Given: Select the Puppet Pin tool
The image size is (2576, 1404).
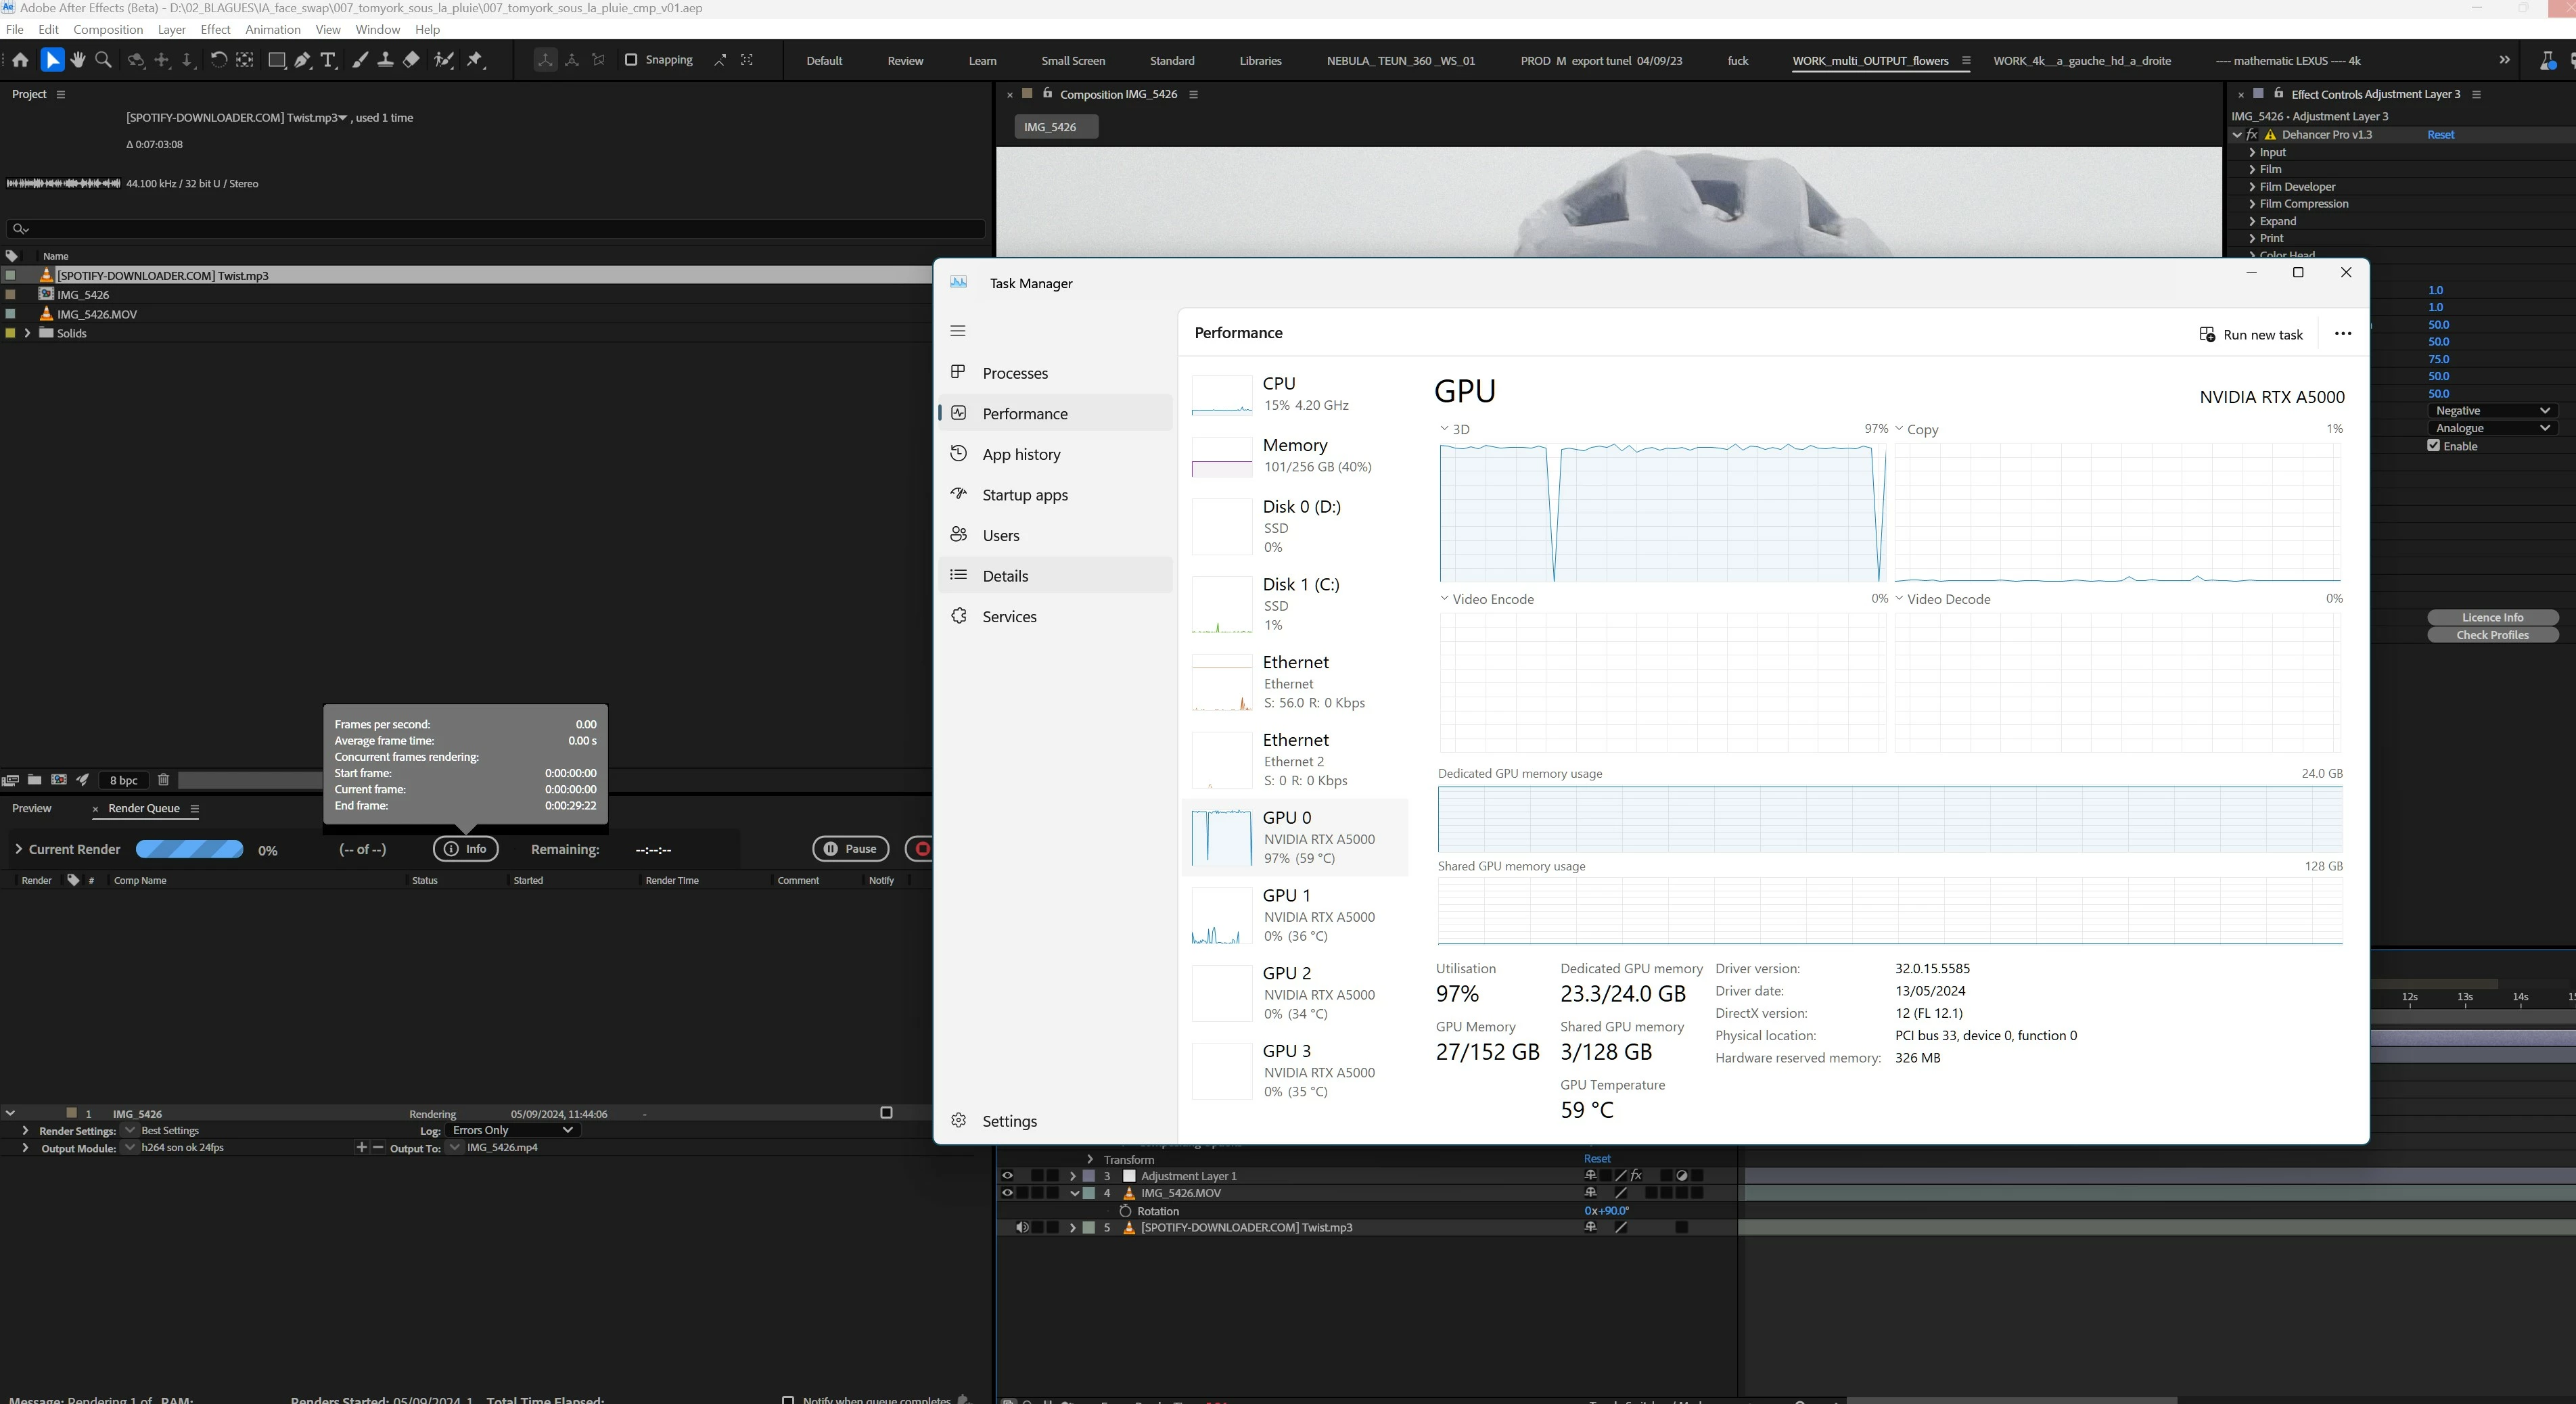Looking at the screenshot, I should pos(476,60).
